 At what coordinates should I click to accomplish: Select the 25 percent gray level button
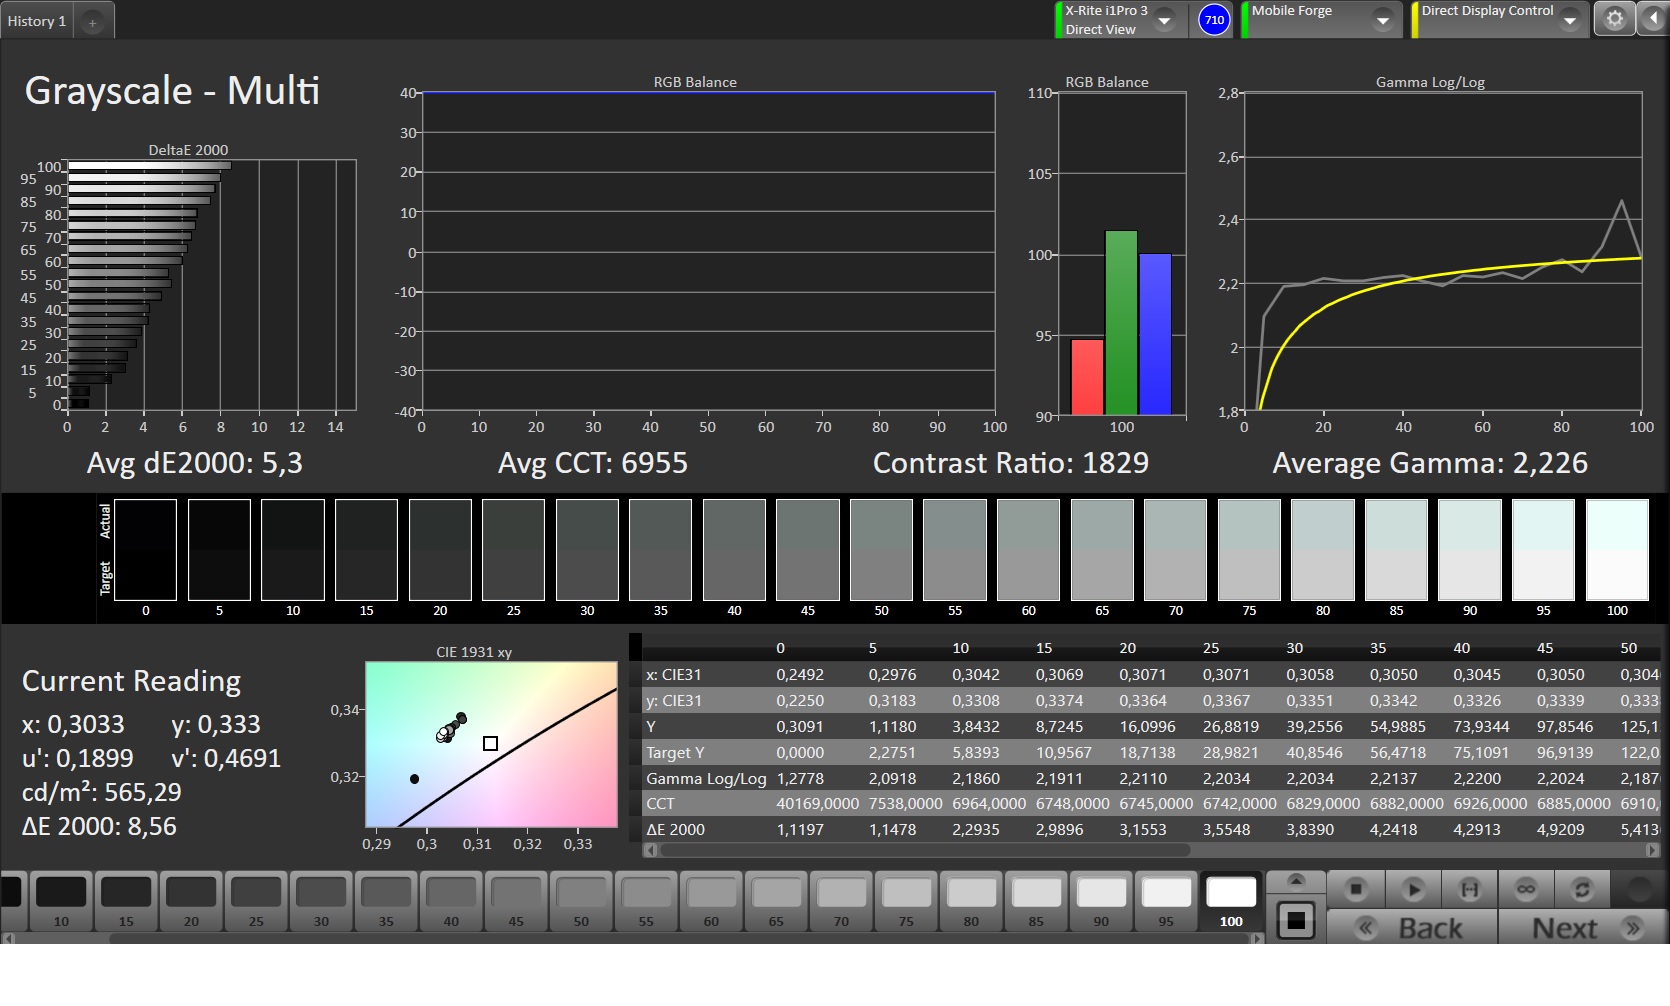tap(256, 901)
